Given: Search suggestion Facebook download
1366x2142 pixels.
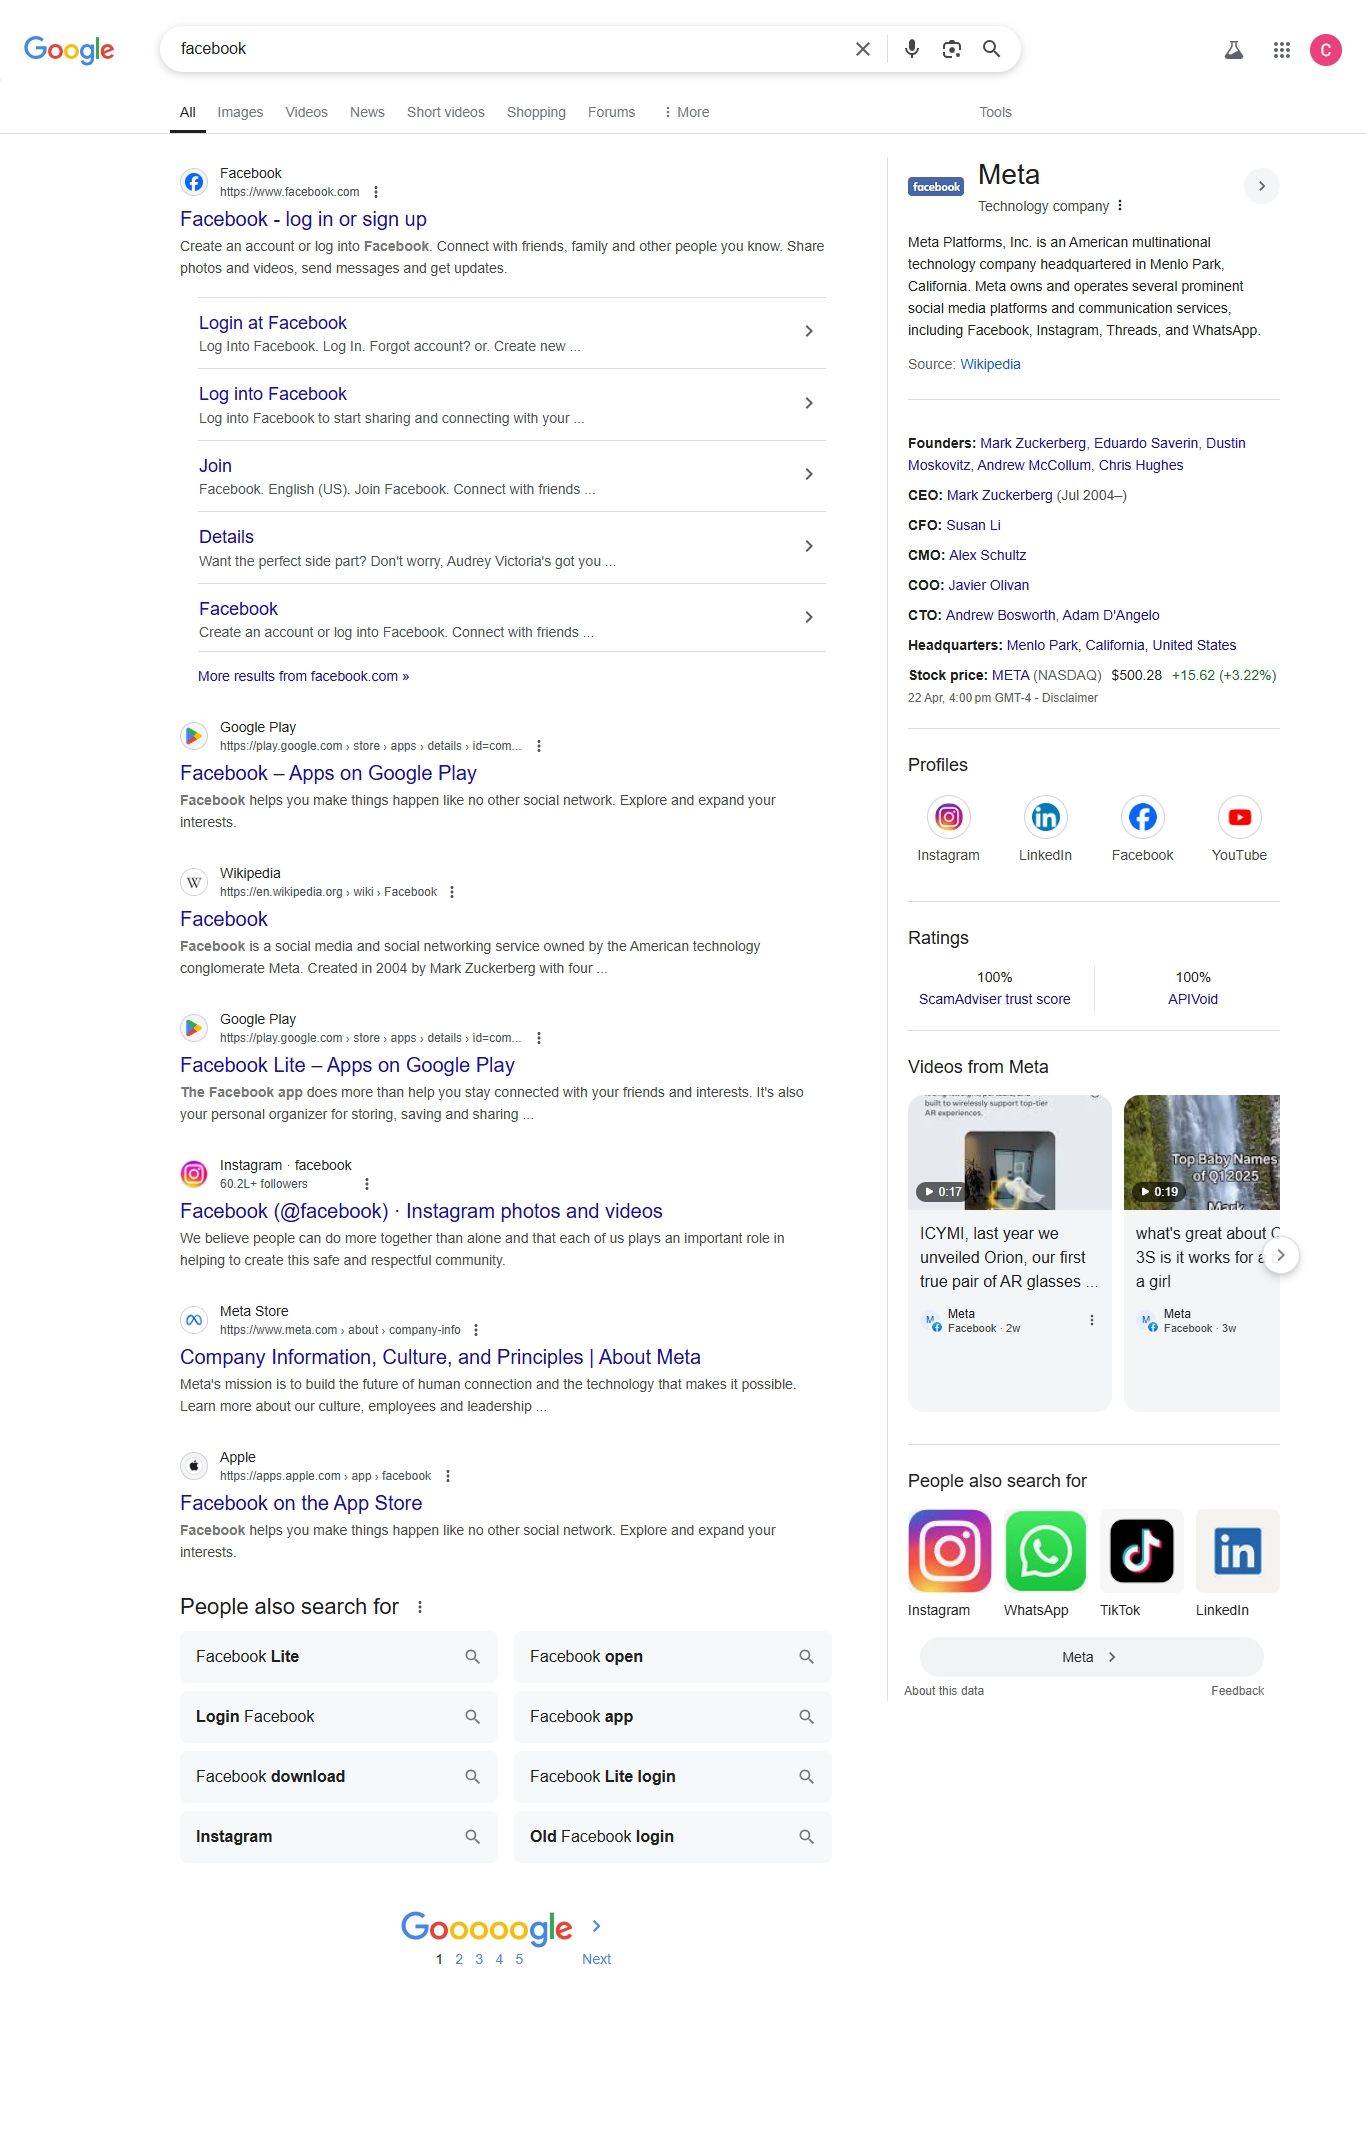Looking at the screenshot, I should click(x=339, y=1777).
